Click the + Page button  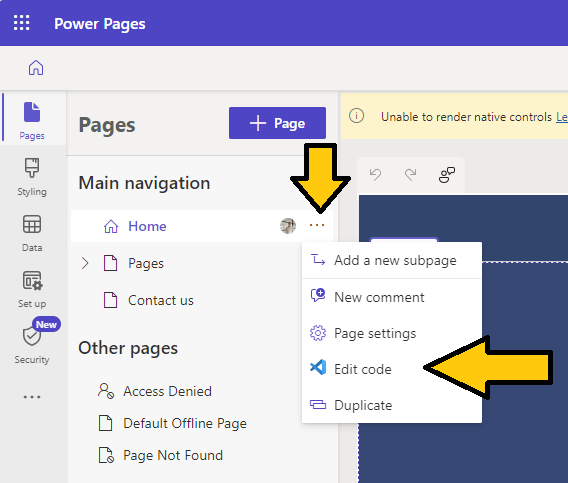tap(277, 123)
